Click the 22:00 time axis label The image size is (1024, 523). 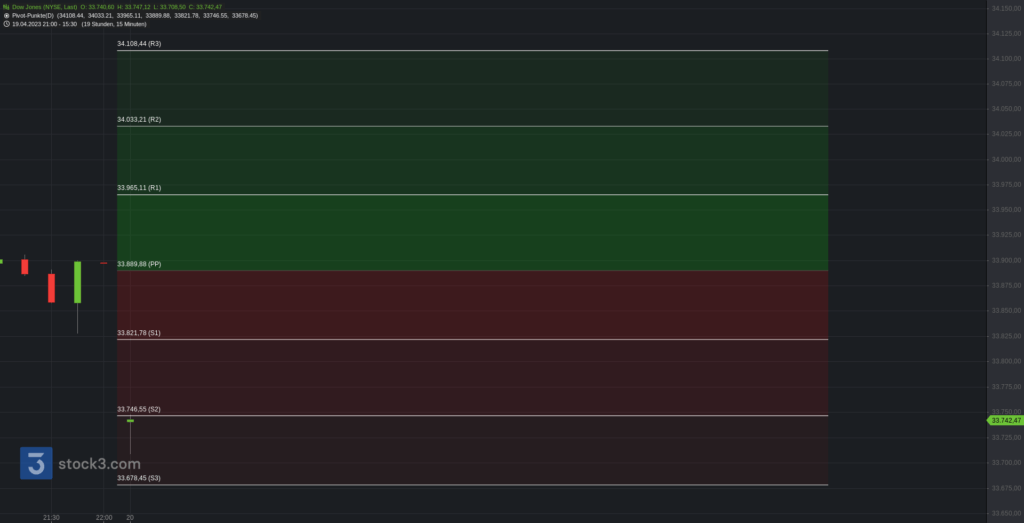pos(104,518)
